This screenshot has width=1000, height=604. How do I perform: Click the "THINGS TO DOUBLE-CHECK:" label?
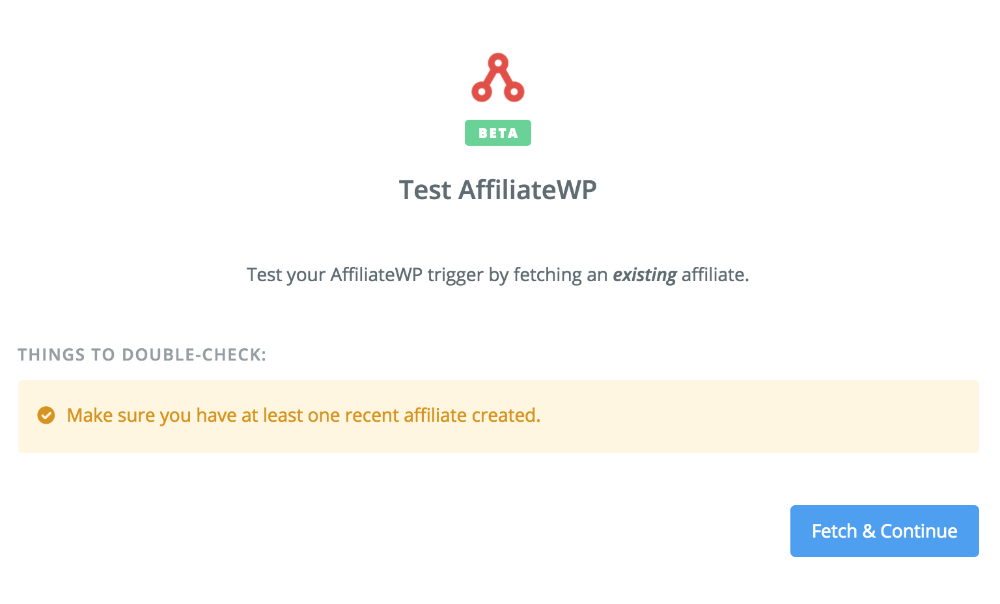click(x=142, y=355)
